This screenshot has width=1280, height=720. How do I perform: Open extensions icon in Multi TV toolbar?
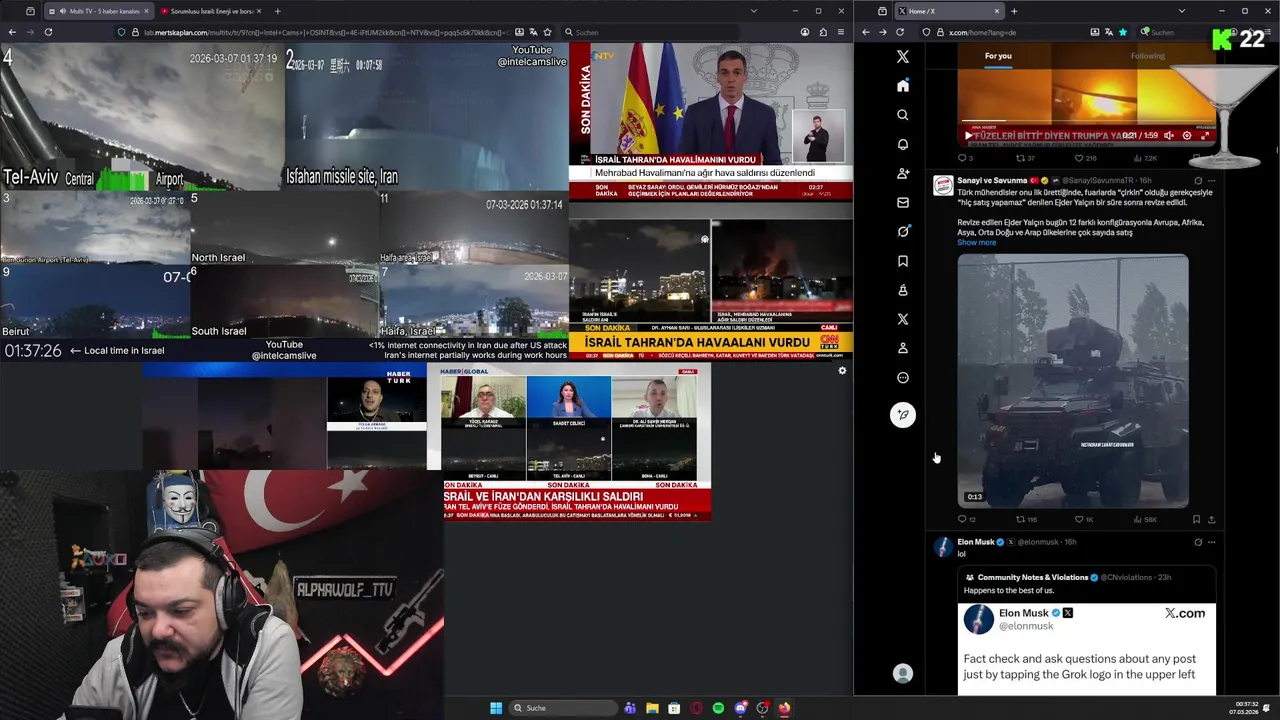[x=824, y=32]
